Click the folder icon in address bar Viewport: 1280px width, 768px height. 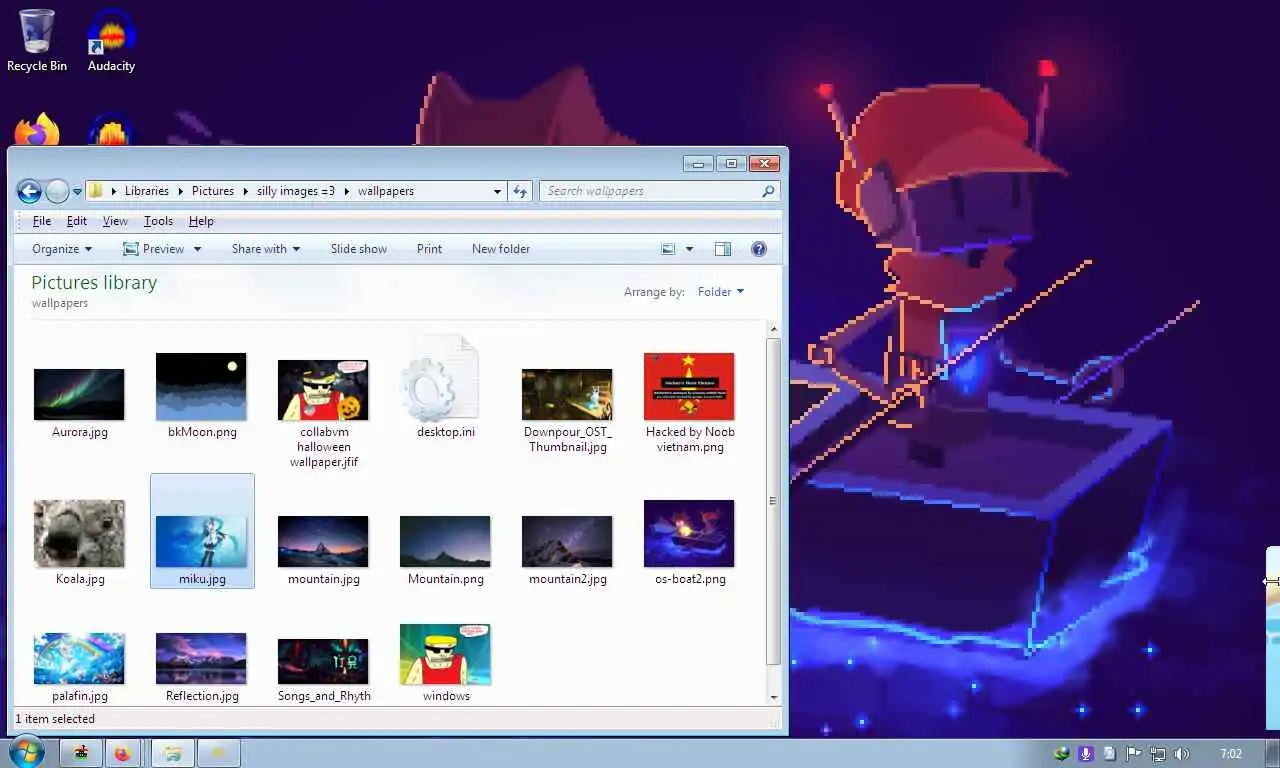[x=96, y=191]
